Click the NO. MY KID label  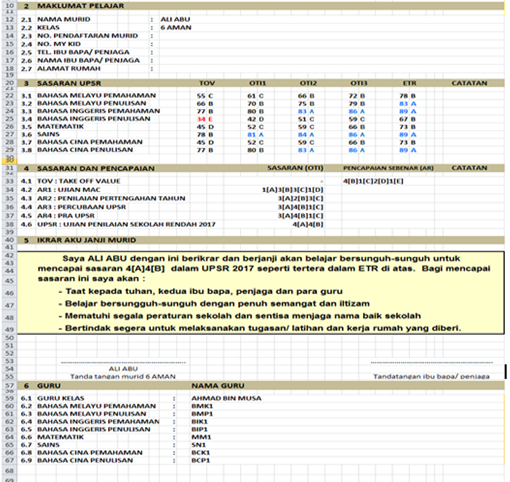(59, 44)
